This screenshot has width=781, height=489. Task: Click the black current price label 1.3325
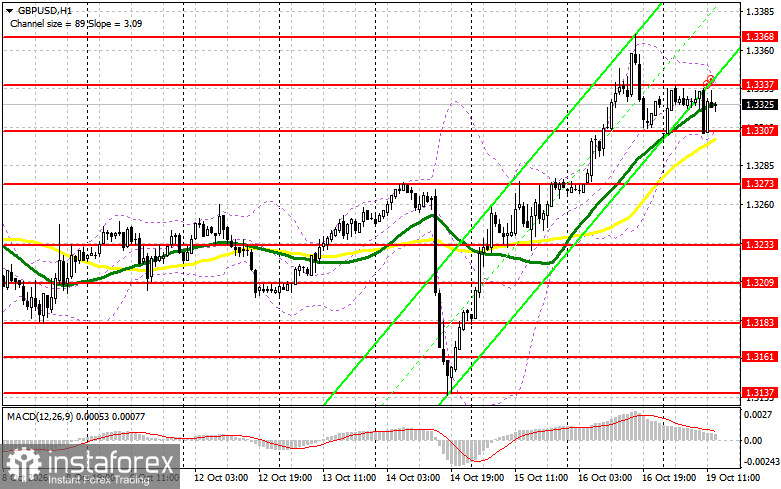[760, 105]
